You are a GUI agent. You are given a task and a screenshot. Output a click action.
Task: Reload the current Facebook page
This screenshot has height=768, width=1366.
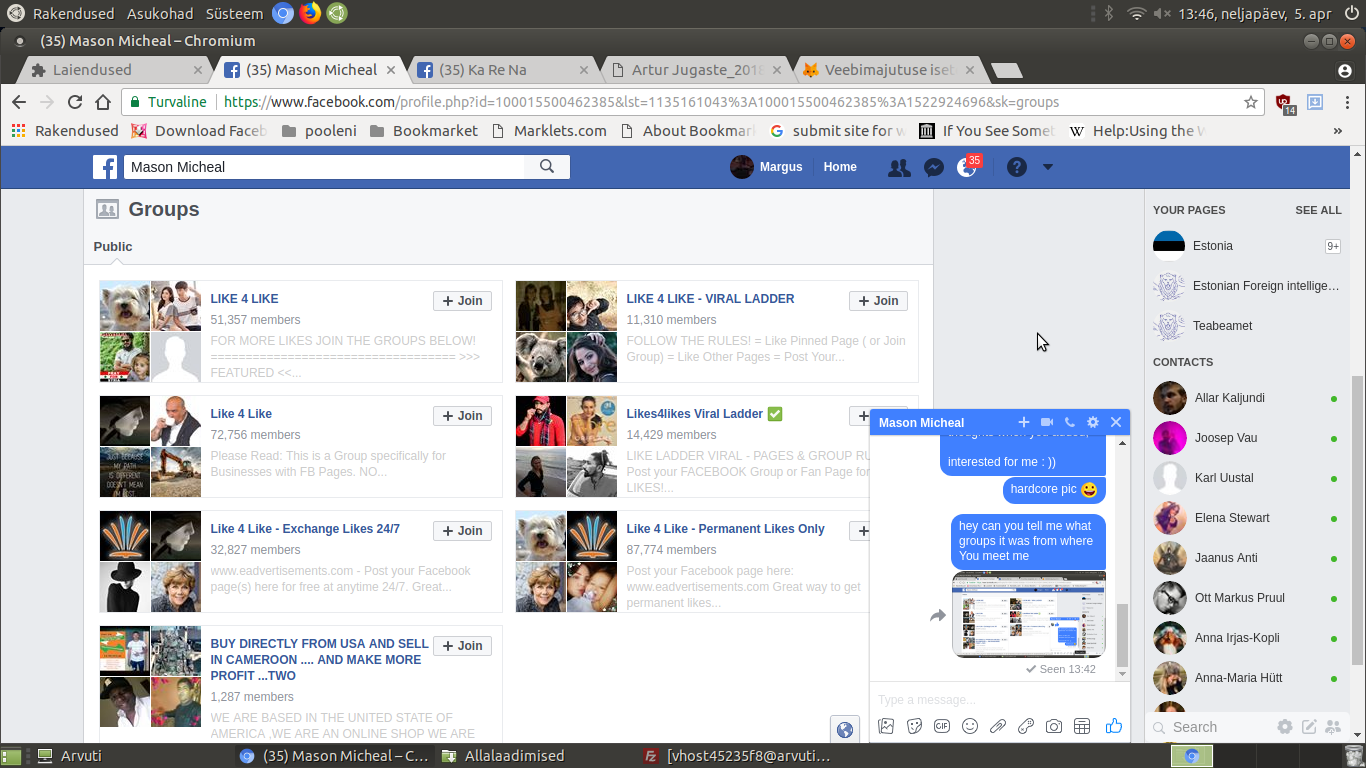pos(75,102)
